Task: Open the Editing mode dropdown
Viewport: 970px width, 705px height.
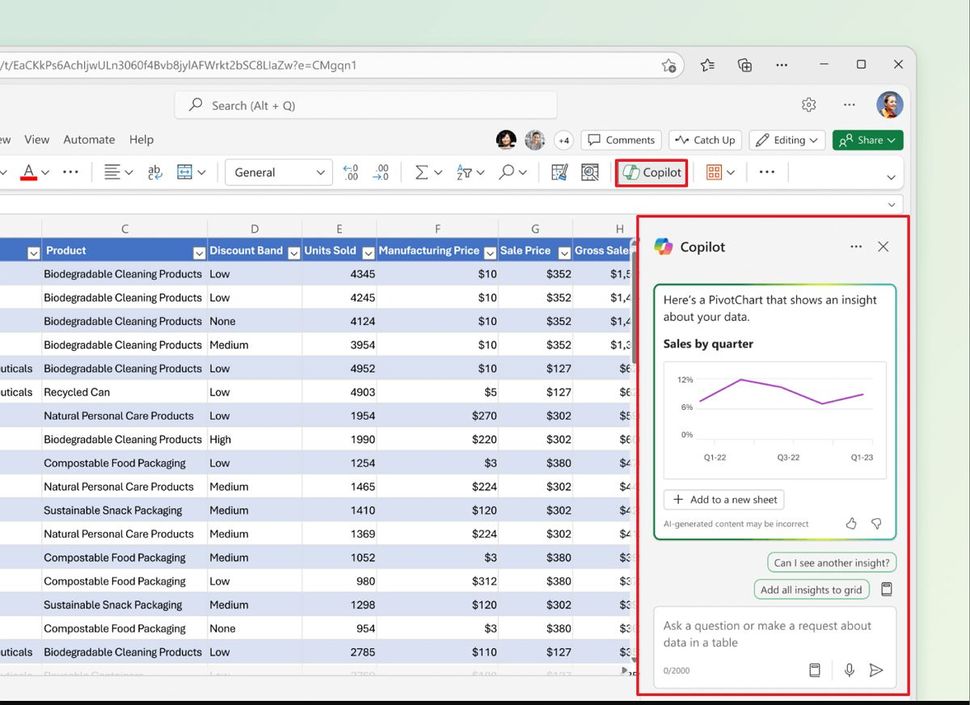Action: [x=787, y=140]
